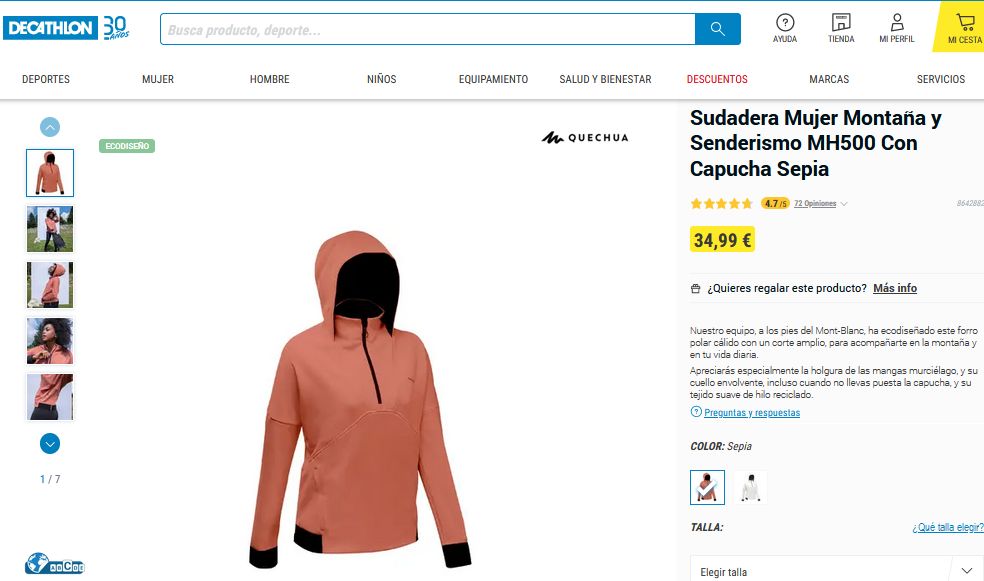Image resolution: width=984 pixels, height=581 pixels.
Task: Select the white color swatch
Action: pos(751,488)
